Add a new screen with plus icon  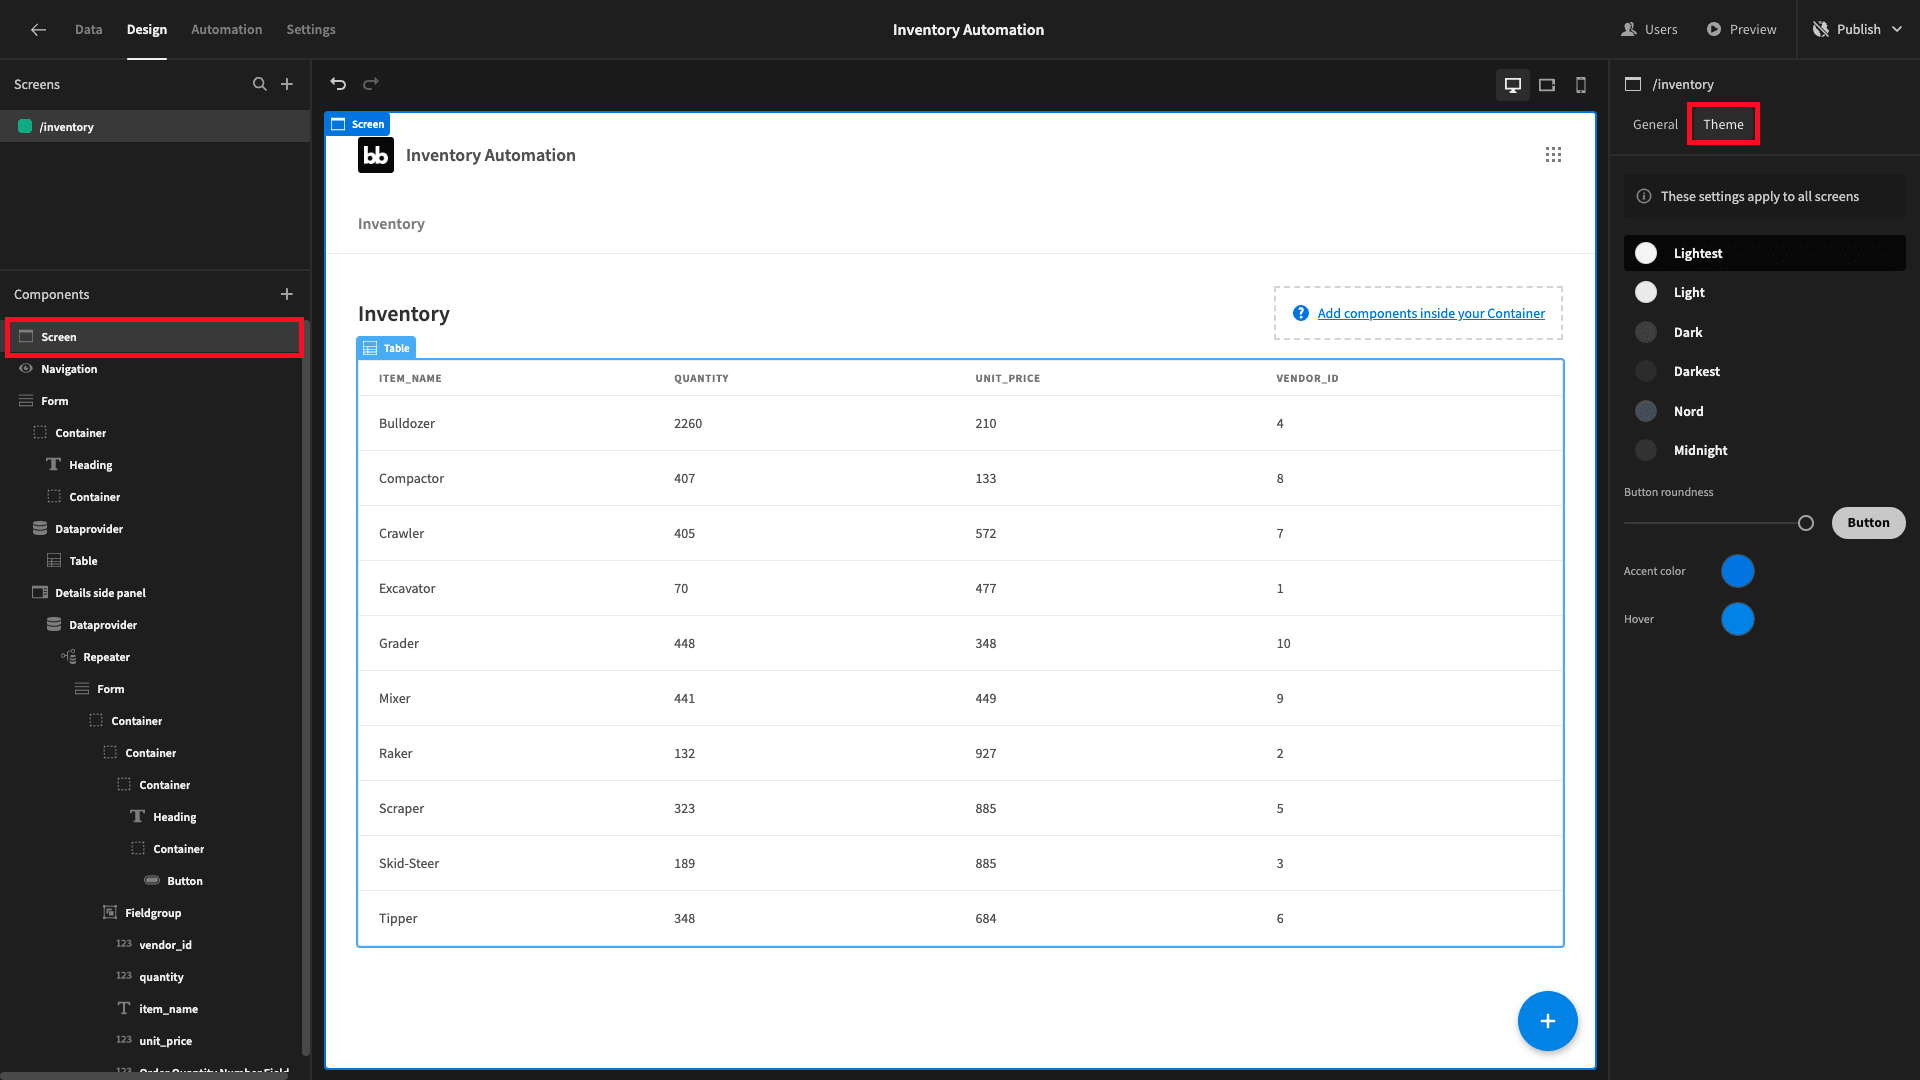pyautogui.click(x=287, y=84)
